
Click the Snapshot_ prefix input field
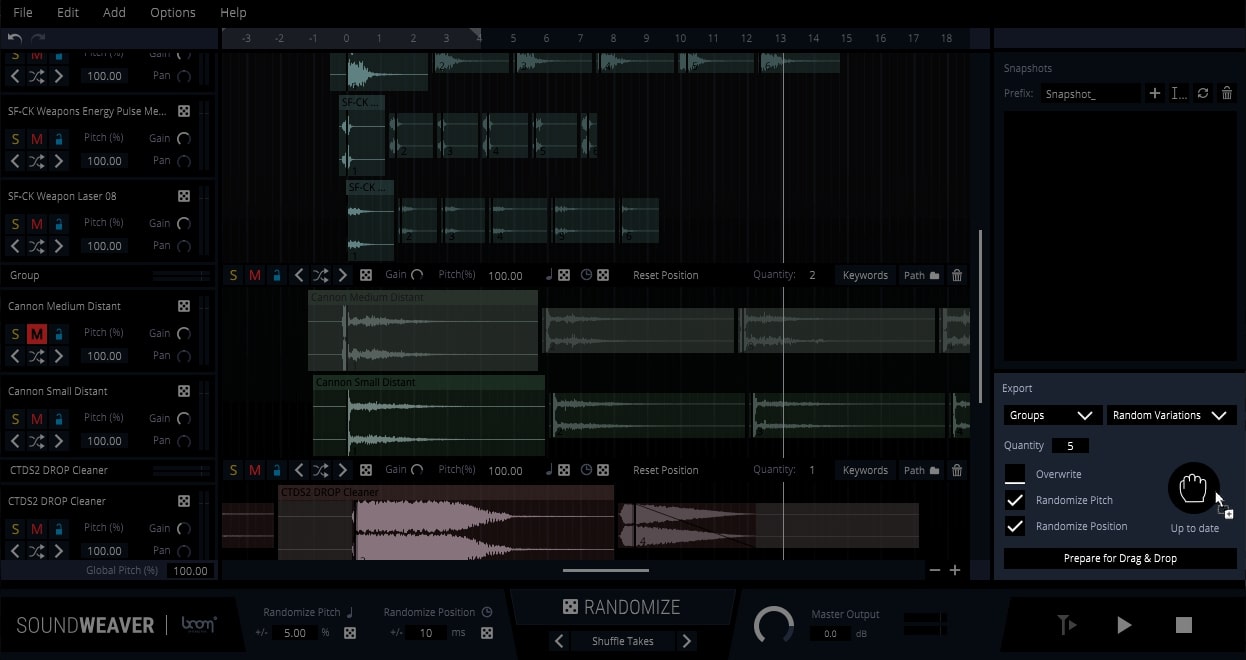pos(1090,93)
